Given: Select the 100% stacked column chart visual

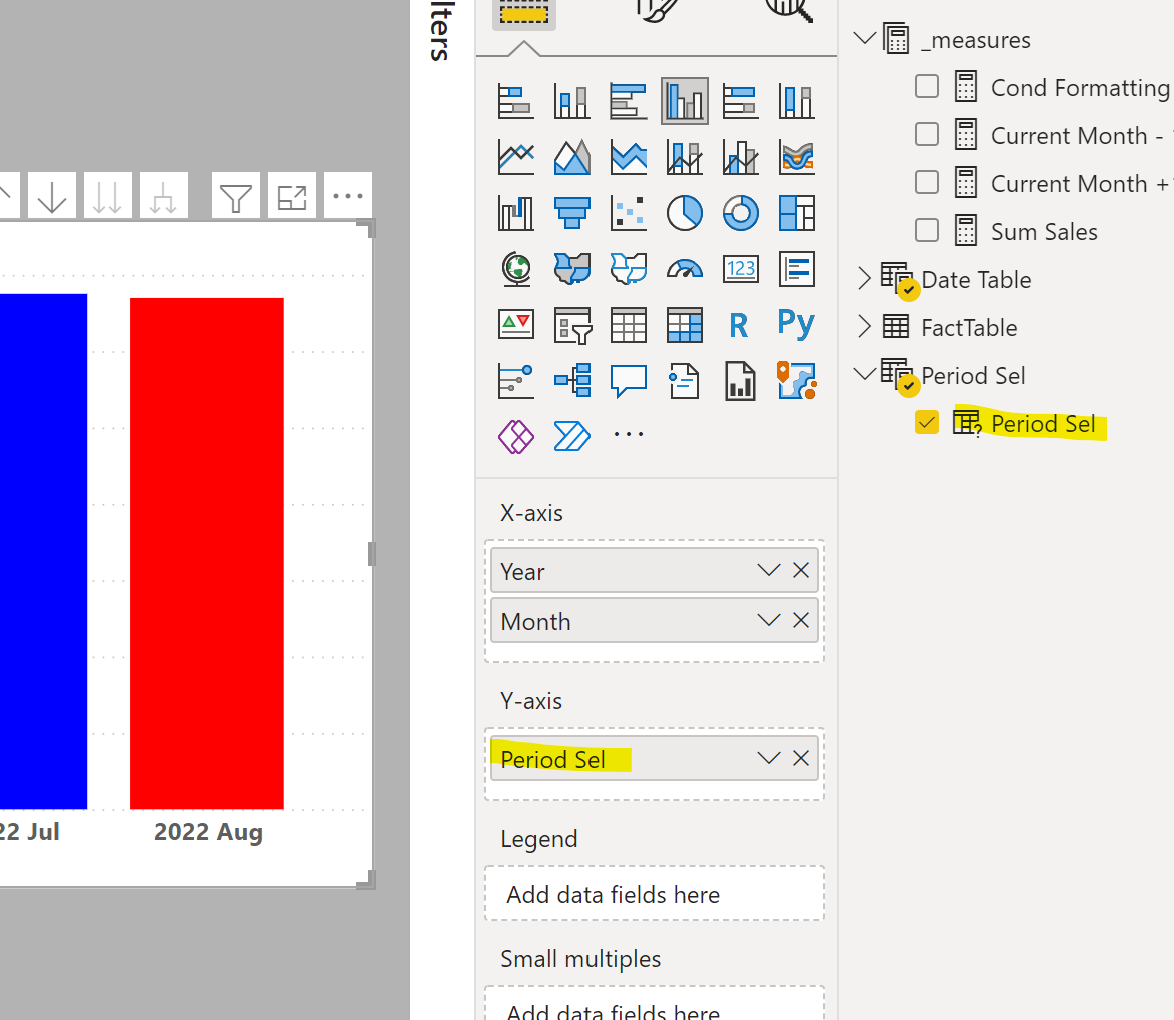Looking at the screenshot, I should coord(797,101).
